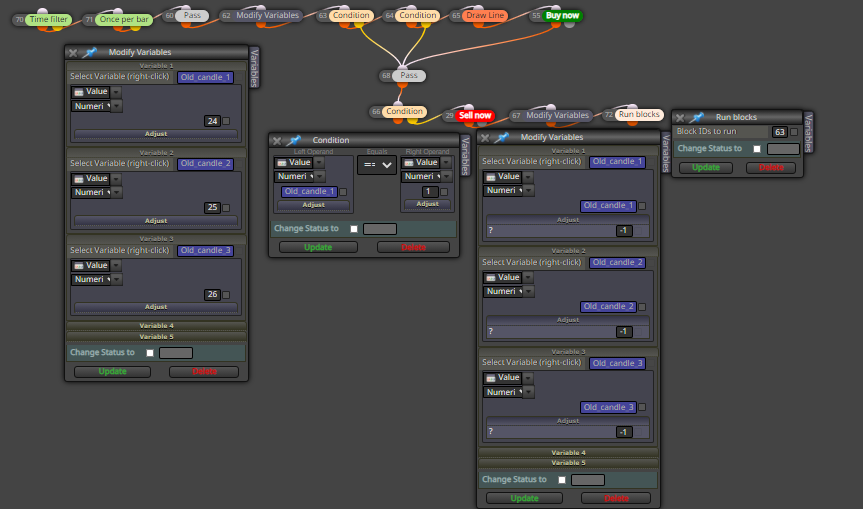Expand Variable 5 section in left panel

[156, 337]
